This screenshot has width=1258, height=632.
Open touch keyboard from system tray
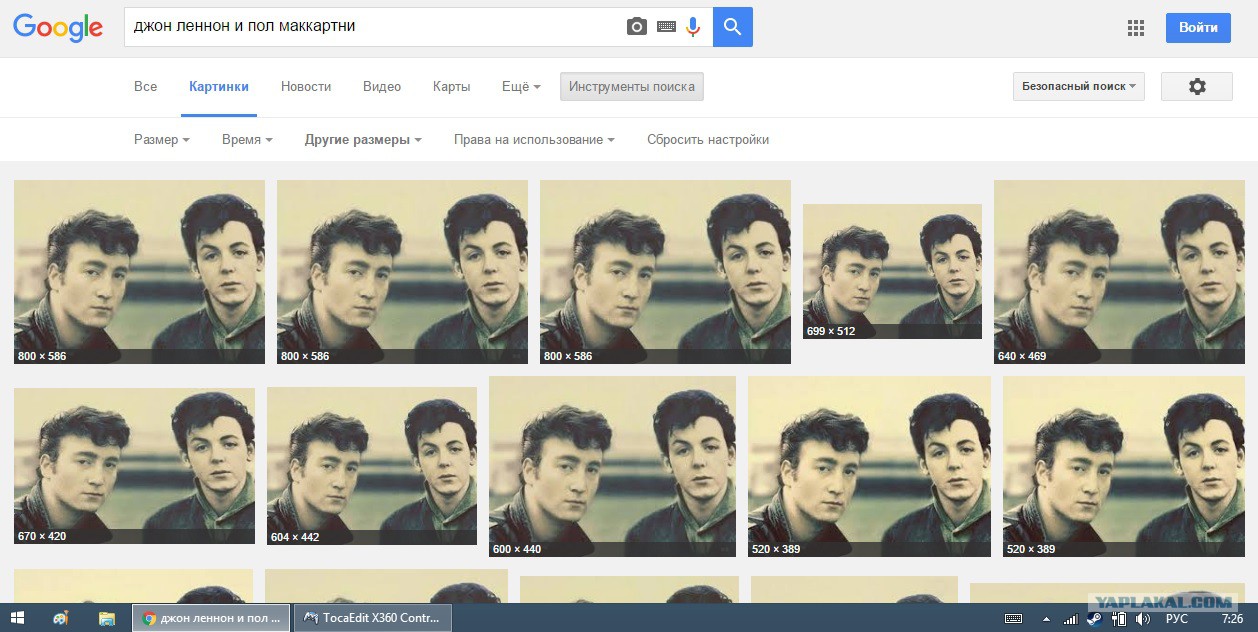(x=1013, y=619)
